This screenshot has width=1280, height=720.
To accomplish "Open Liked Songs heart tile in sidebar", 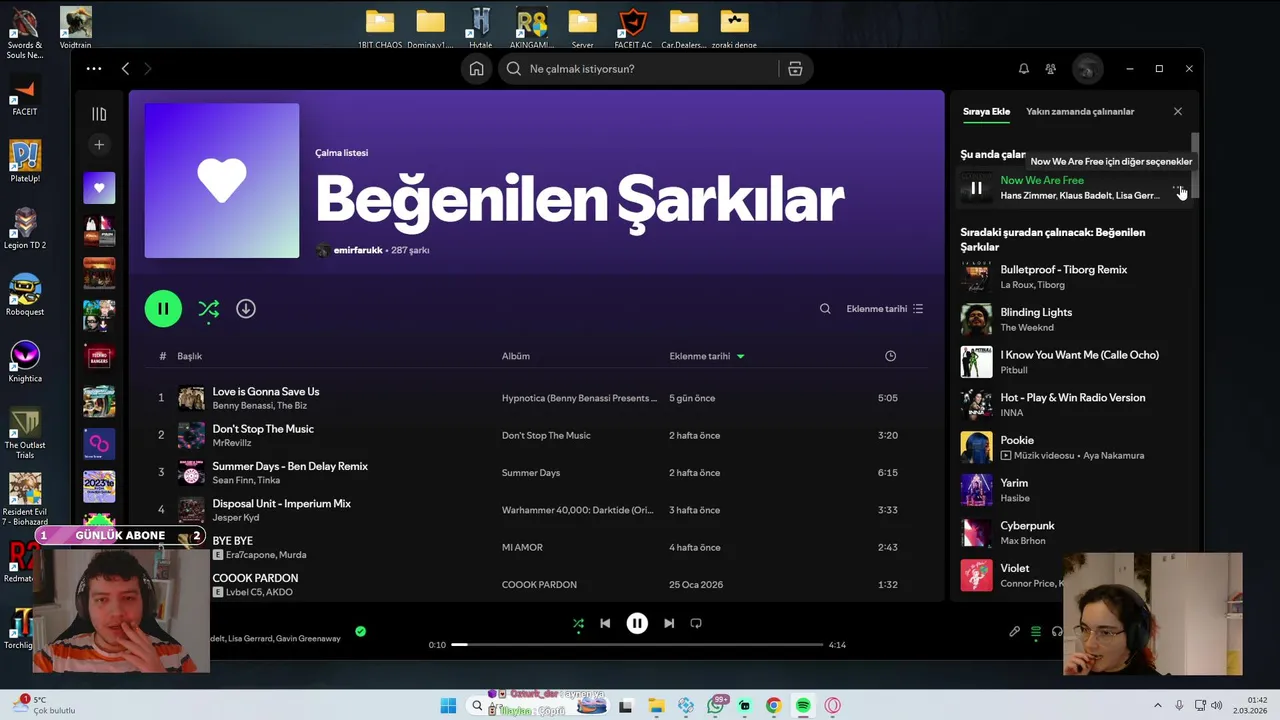I will click(99, 188).
